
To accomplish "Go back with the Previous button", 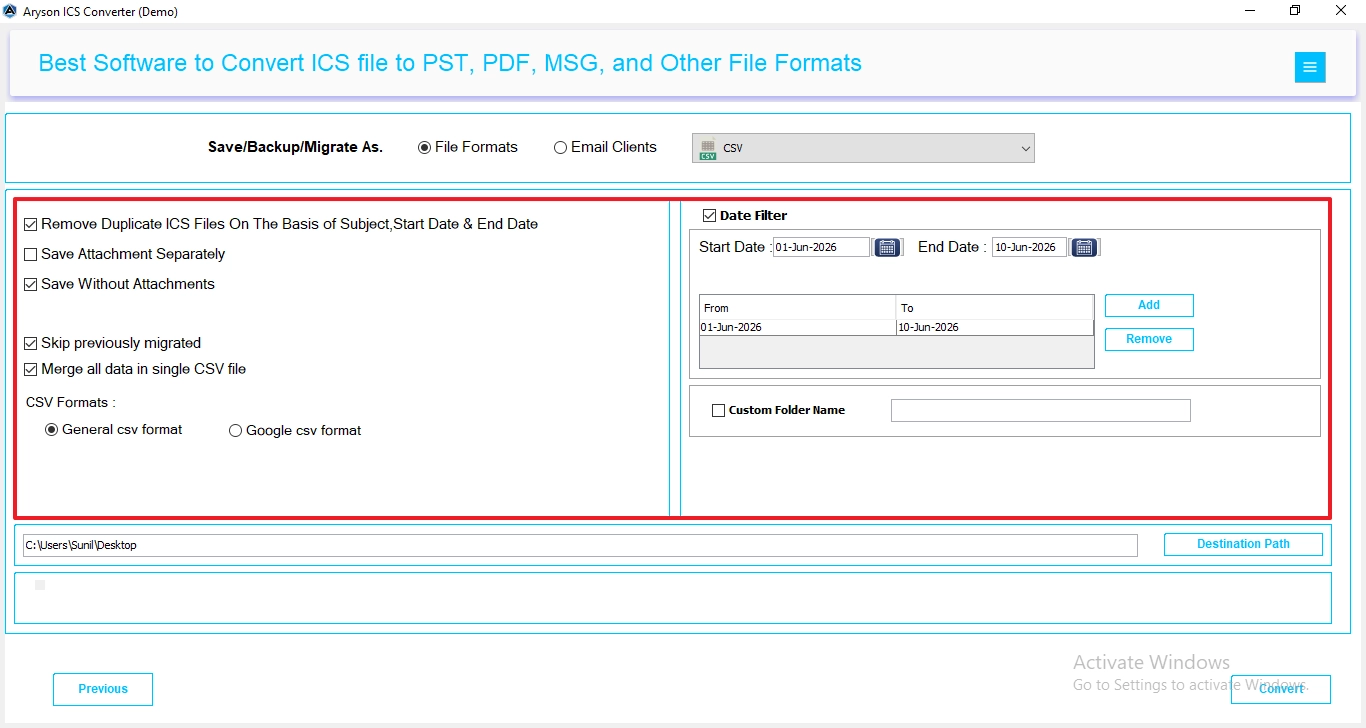I will pos(103,689).
